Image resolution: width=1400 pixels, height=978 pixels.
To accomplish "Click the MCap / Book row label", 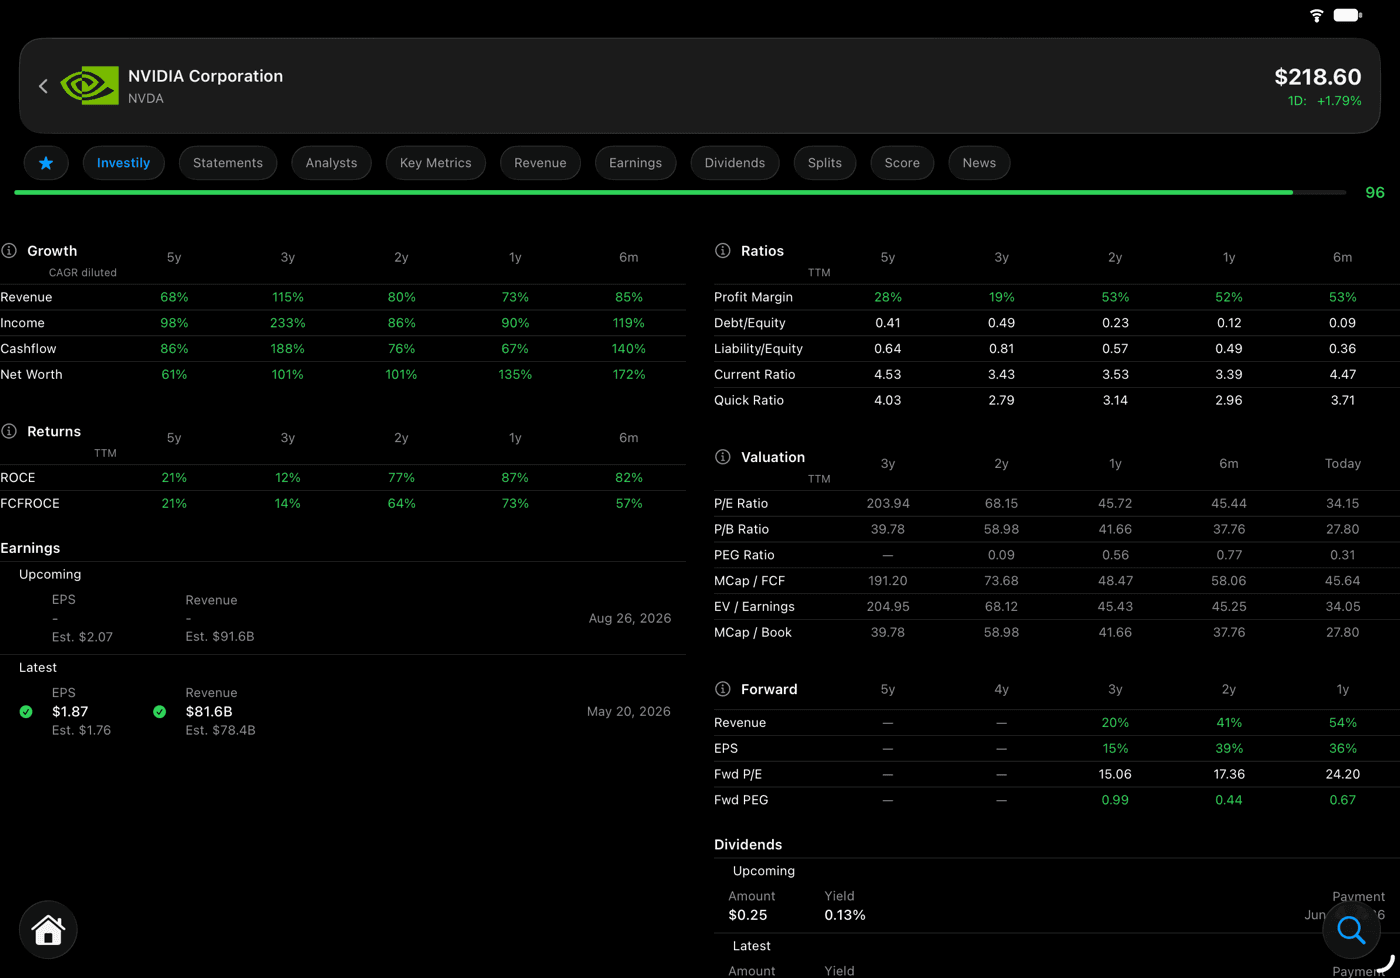I will (753, 633).
